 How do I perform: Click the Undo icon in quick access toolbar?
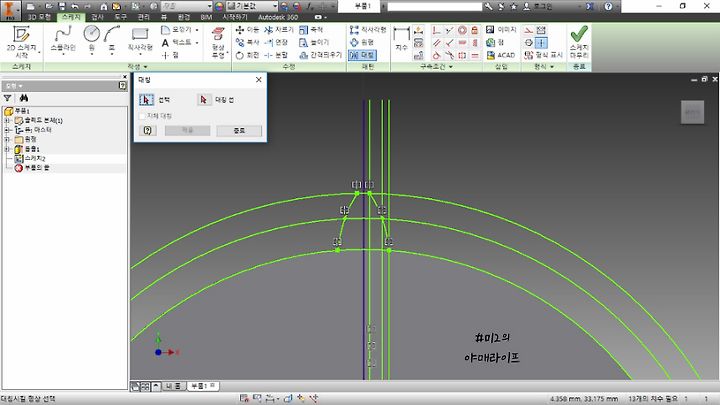(75, 6)
